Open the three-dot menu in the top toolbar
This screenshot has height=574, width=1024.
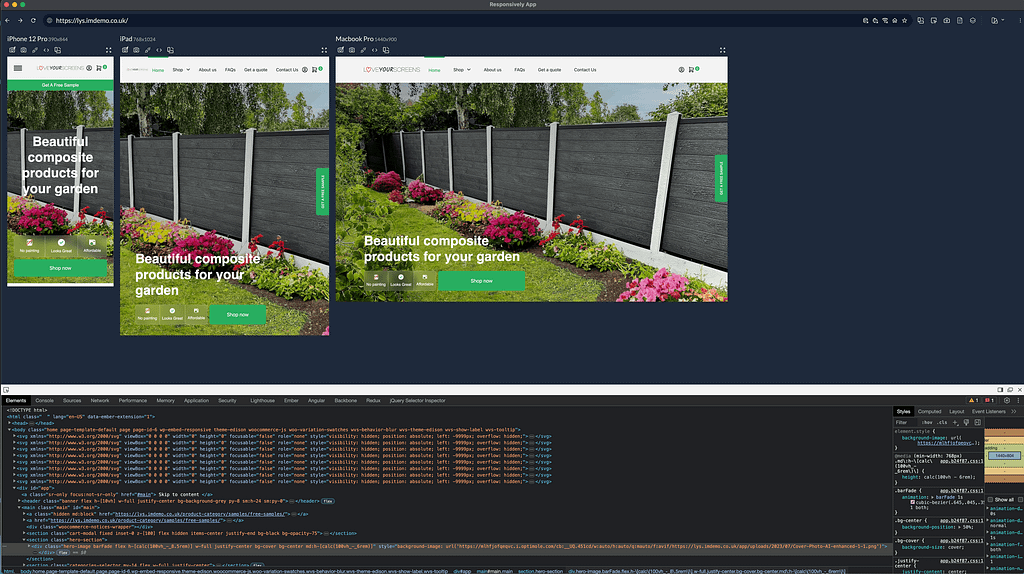click(x=1019, y=20)
